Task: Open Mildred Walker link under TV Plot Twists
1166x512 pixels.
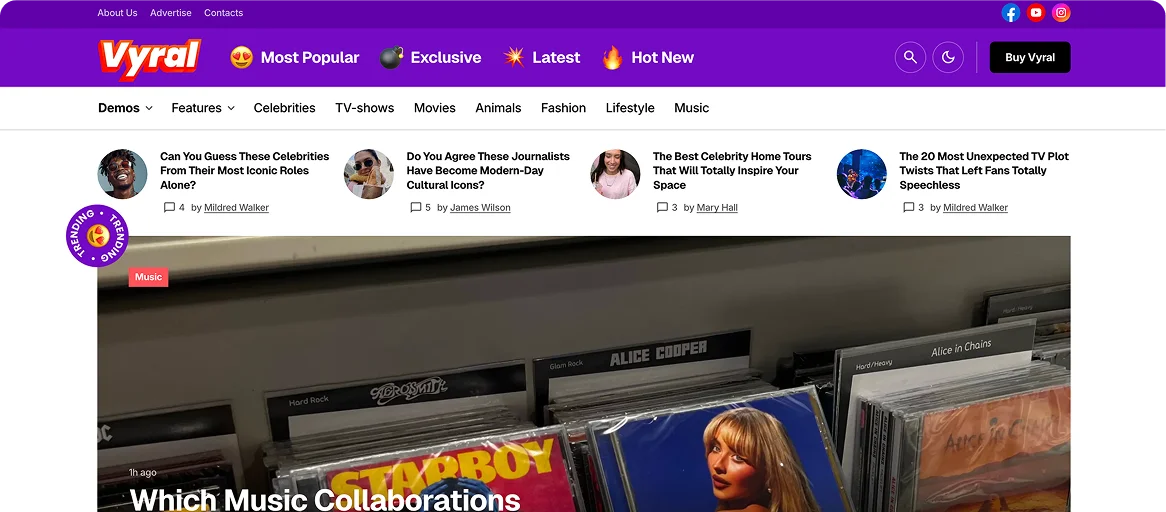Action: (976, 207)
